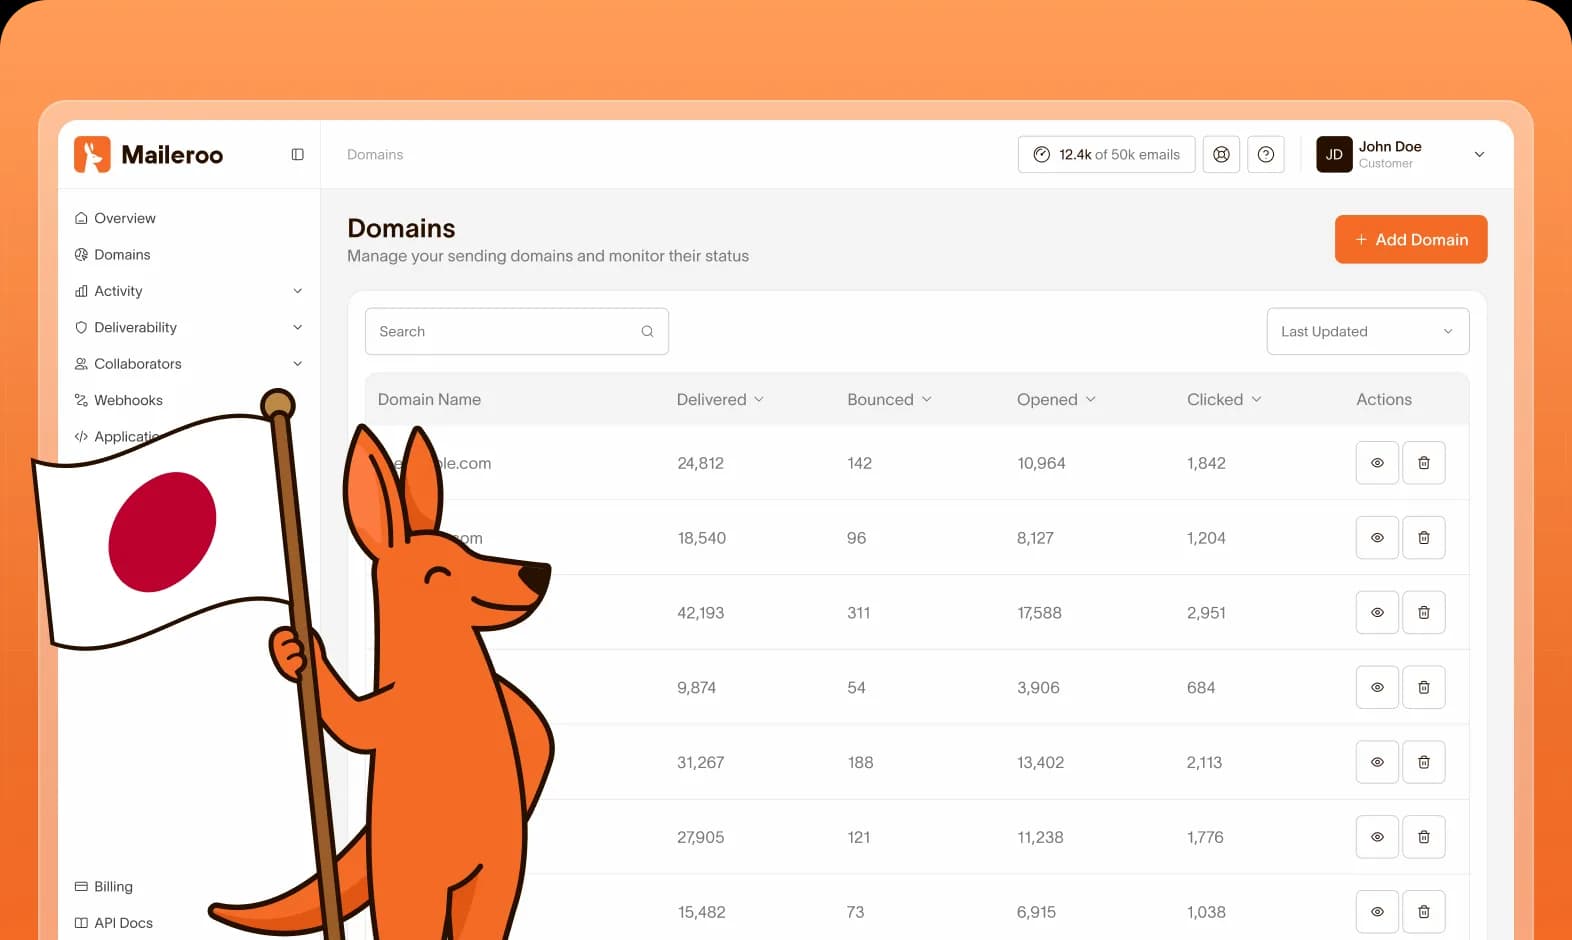Screen dimensions: 1572x940
Task: Delete the domain with 42,193 delivered
Action: (1424, 613)
